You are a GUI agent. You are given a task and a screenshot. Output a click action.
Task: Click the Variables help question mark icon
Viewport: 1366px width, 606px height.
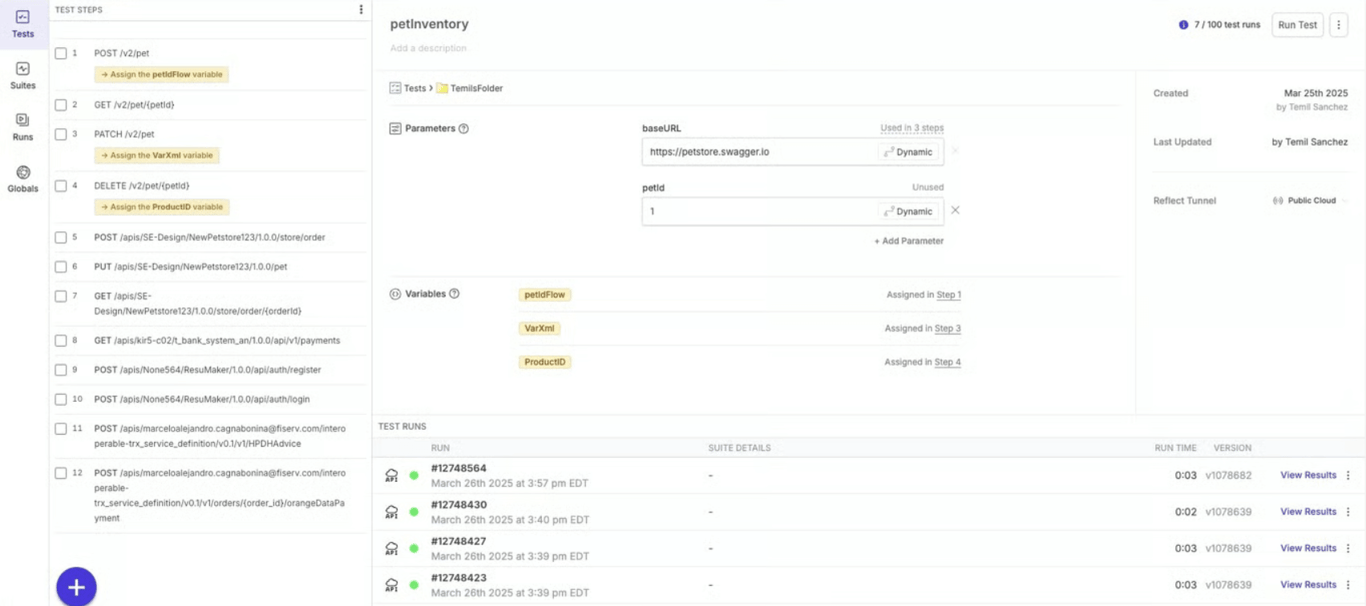(x=456, y=293)
